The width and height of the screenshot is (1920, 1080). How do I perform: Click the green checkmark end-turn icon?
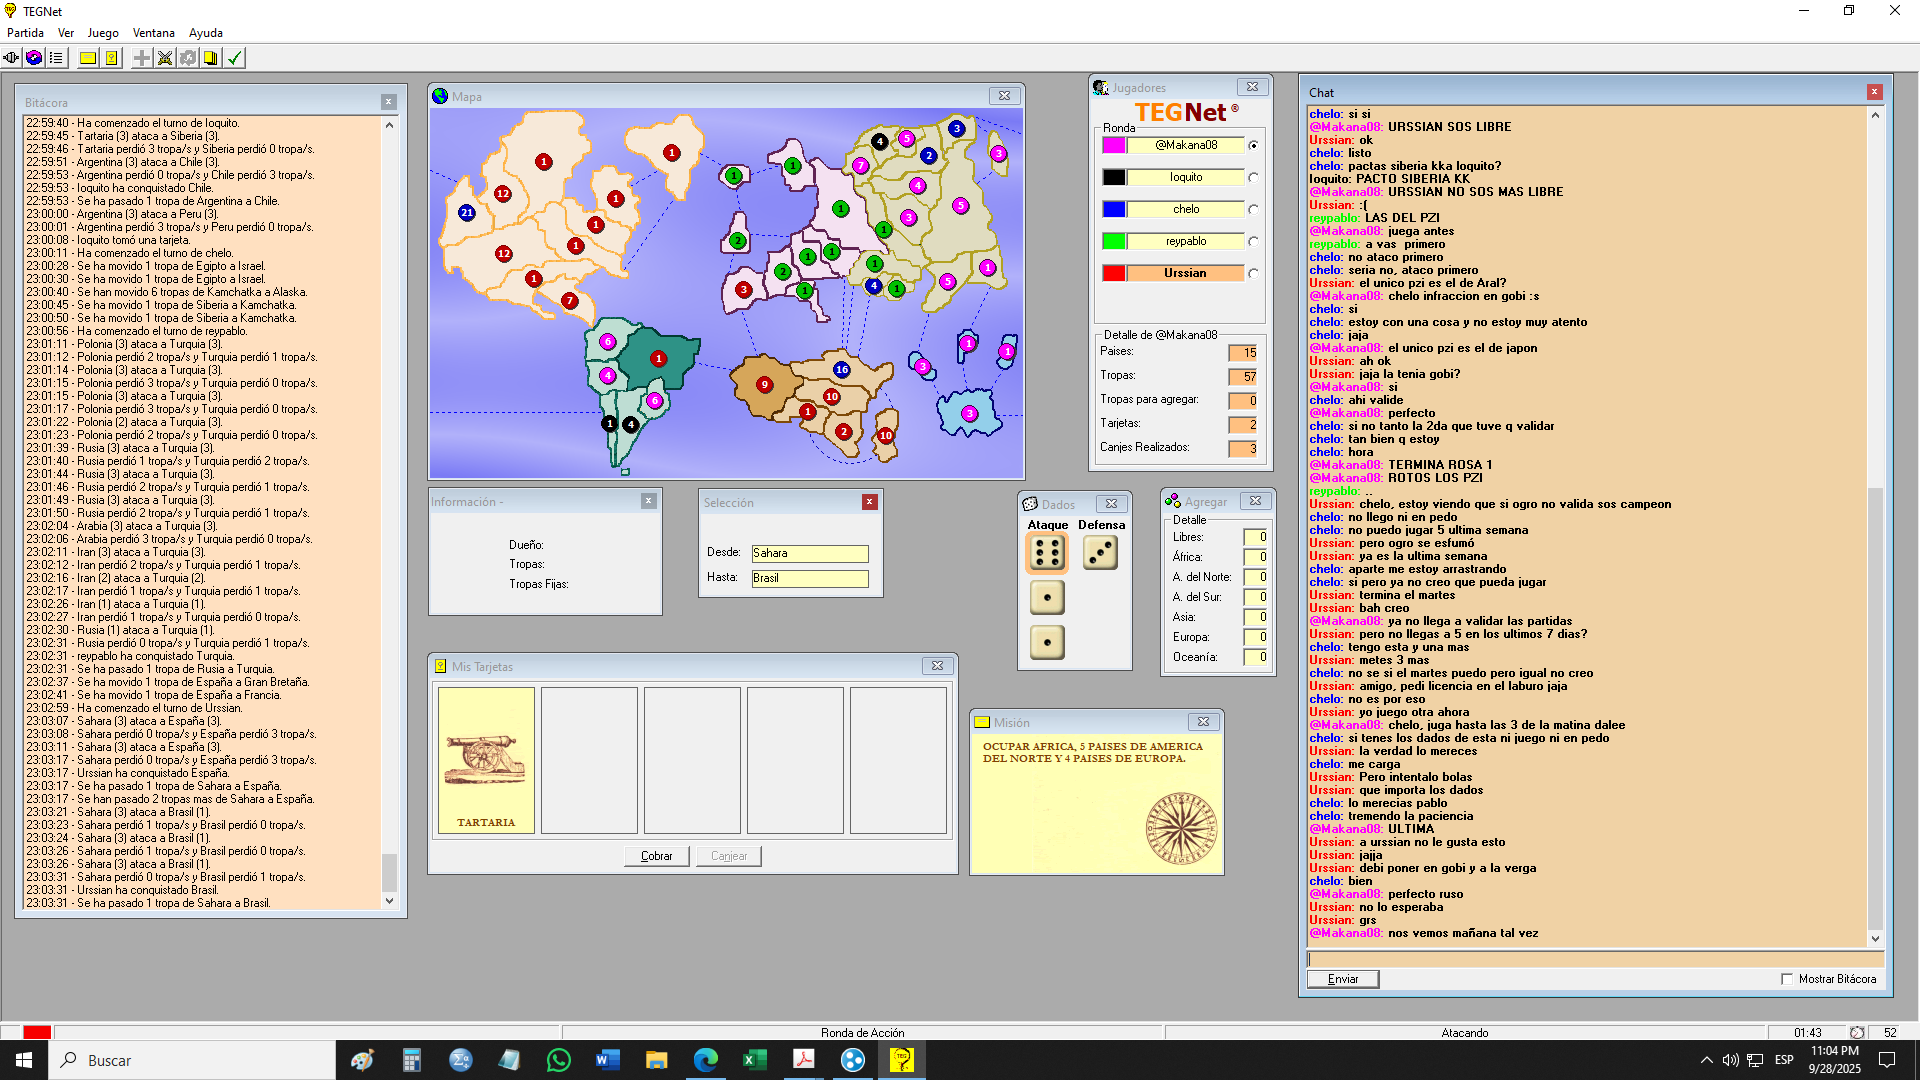click(x=234, y=58)
